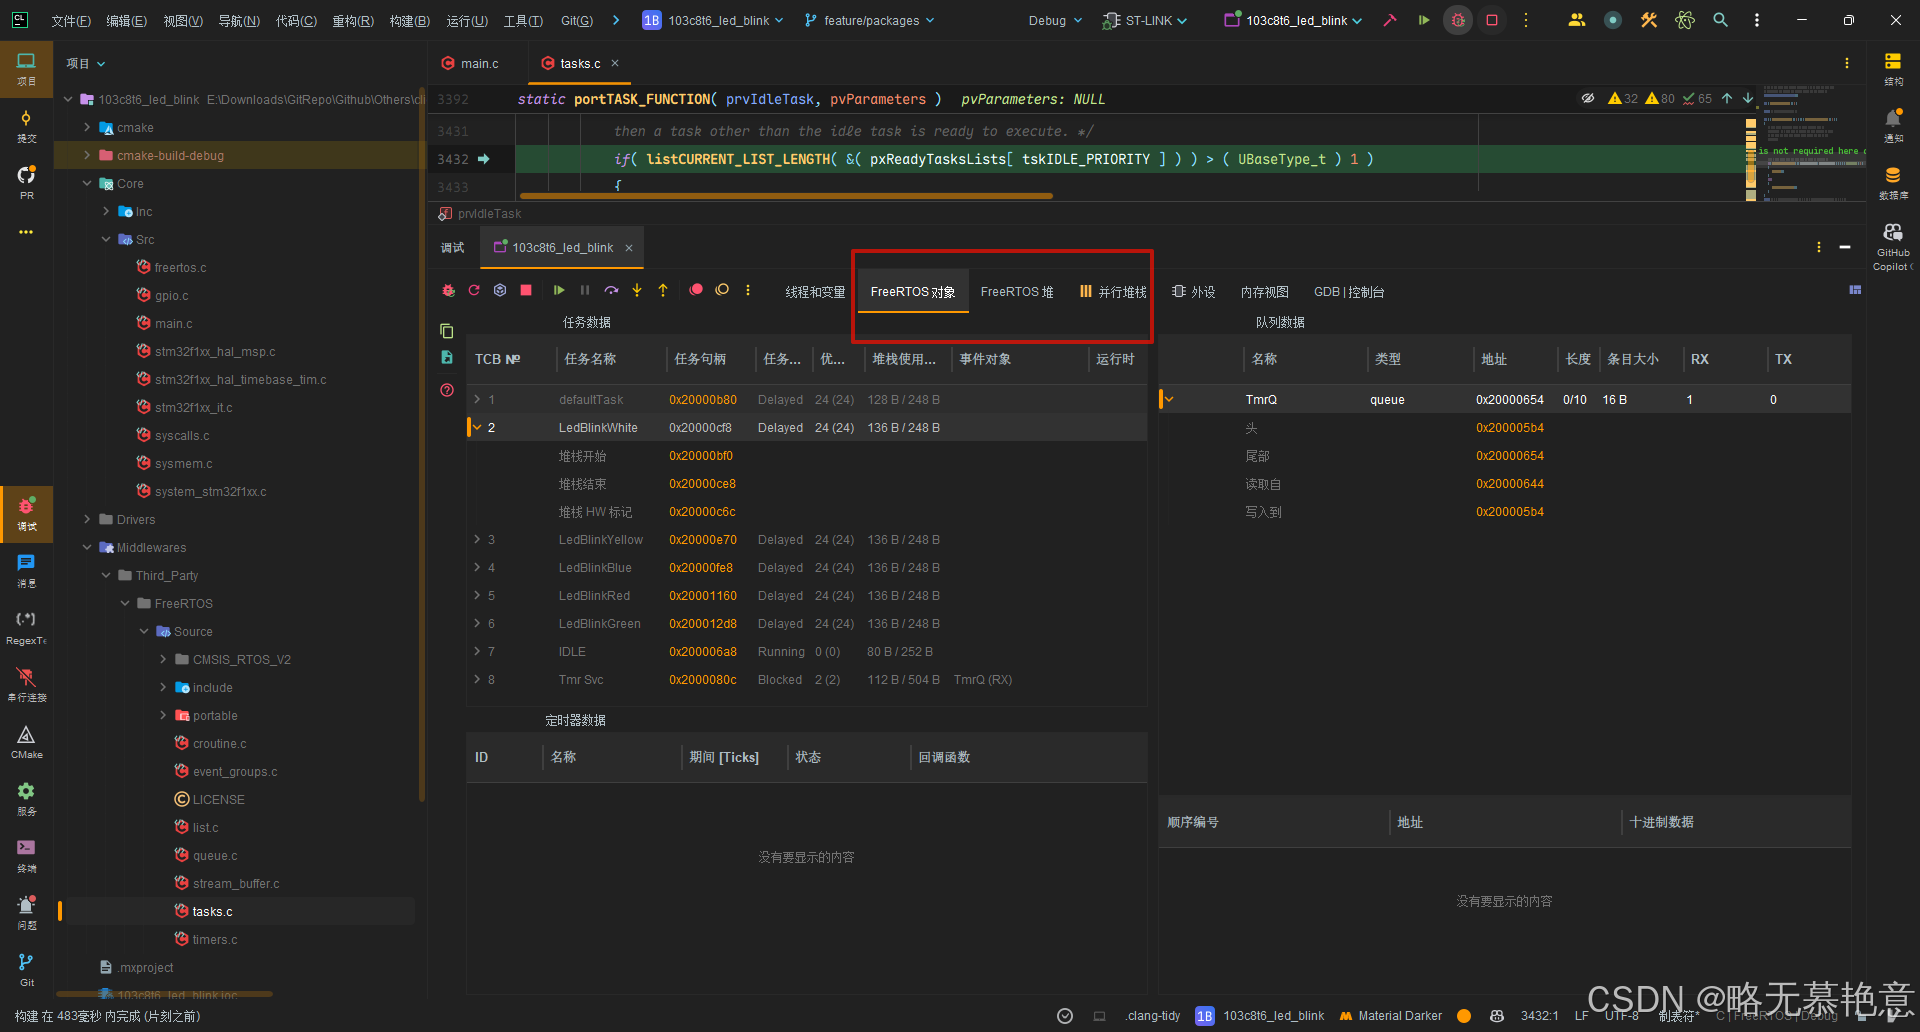Screen dimensions: 1920x1032
Task: Click the Run button in top toolbar
Action: (1423, 20)
